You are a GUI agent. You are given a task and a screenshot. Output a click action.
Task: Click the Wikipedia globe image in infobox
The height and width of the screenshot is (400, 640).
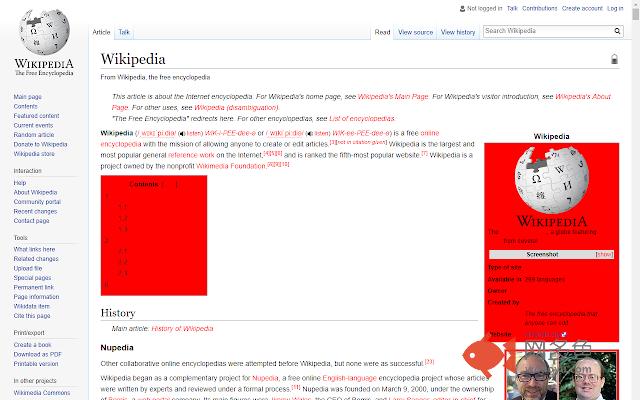point(551,180)
